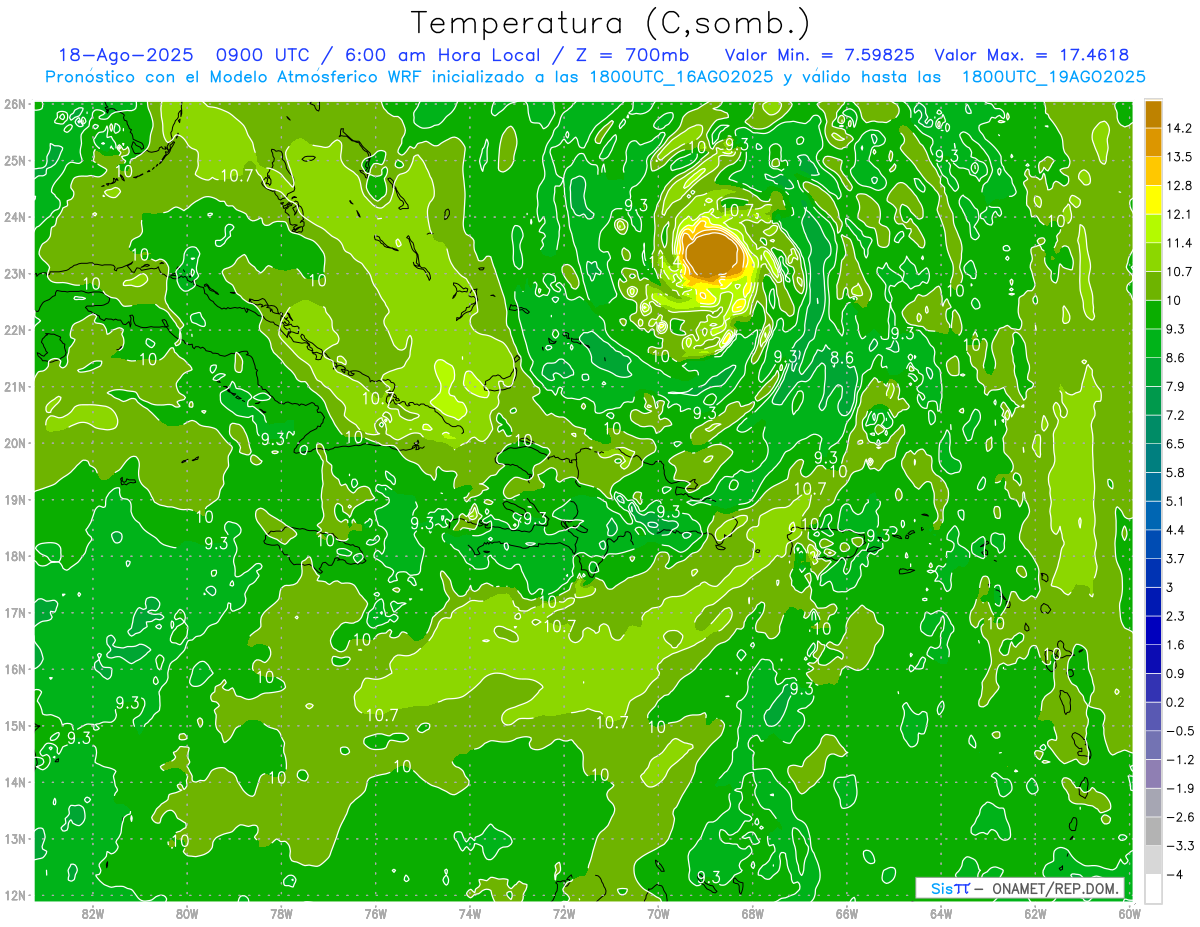Click the 'Sisπ' logo text

(x=949, y=888)
